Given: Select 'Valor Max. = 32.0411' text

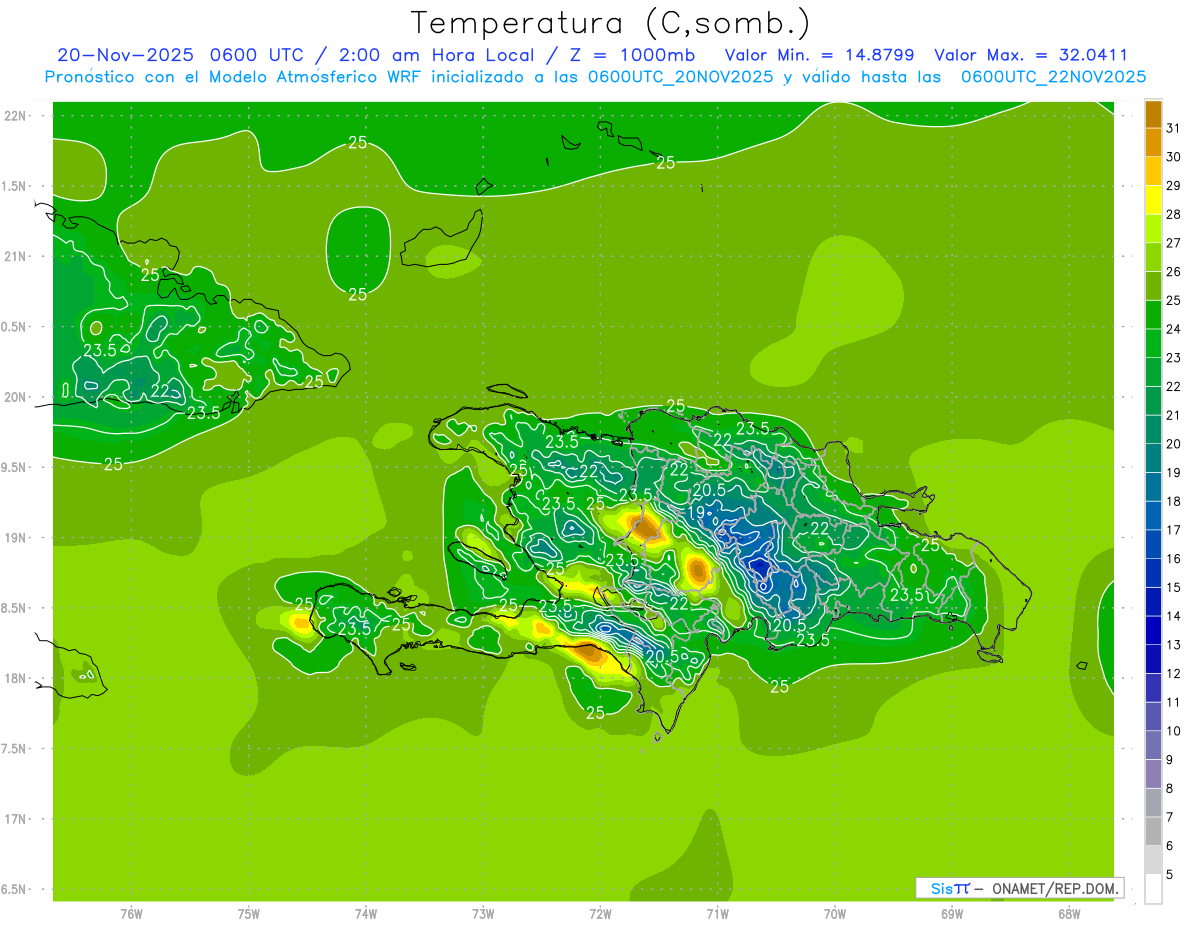Looking at the screenshot, I should point(1032,56).
